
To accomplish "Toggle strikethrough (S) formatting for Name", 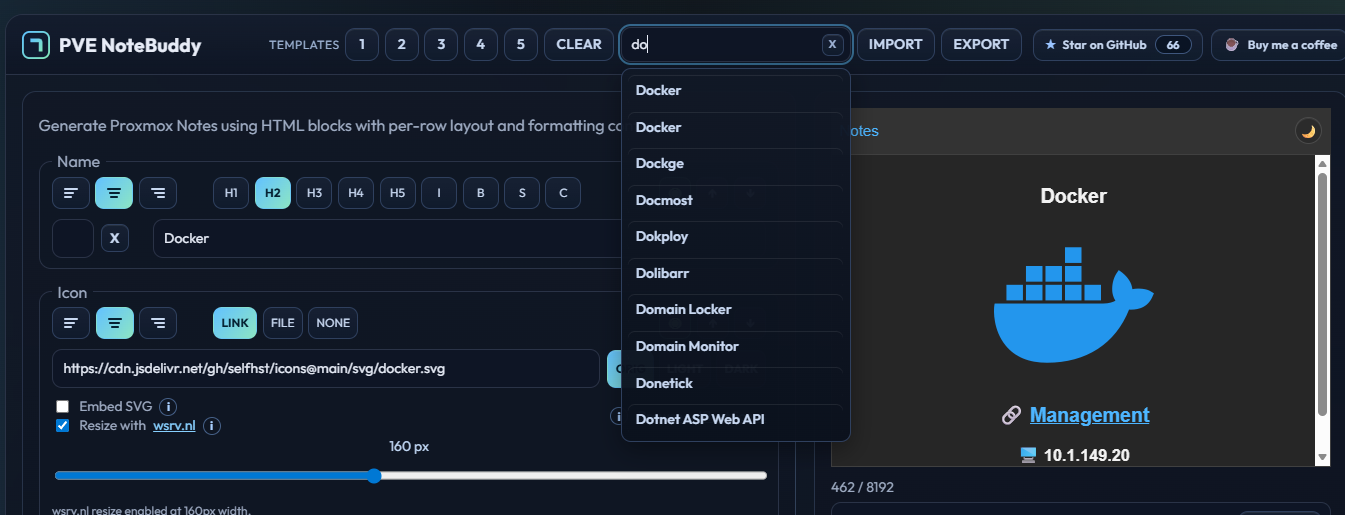I will (522, 192).
